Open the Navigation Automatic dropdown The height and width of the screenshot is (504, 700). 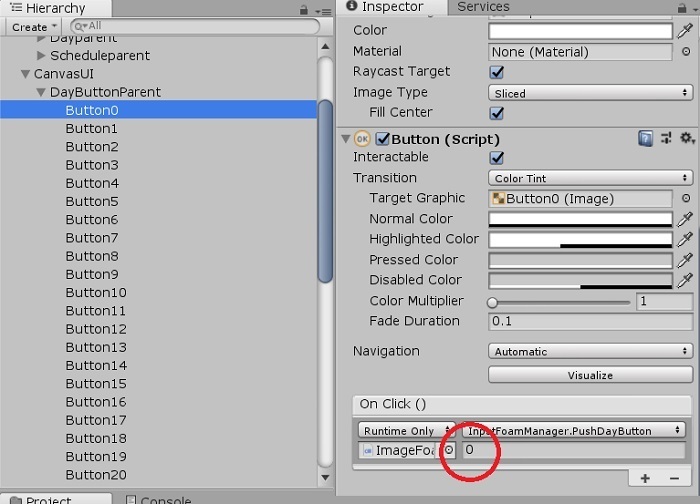pos(590,351)
